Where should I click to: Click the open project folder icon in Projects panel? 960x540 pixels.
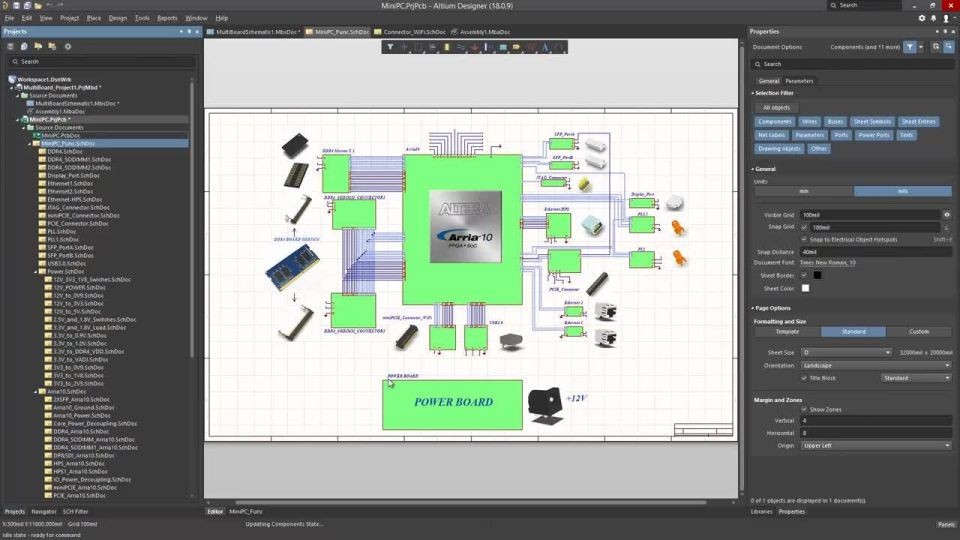(x=38, y=47)
